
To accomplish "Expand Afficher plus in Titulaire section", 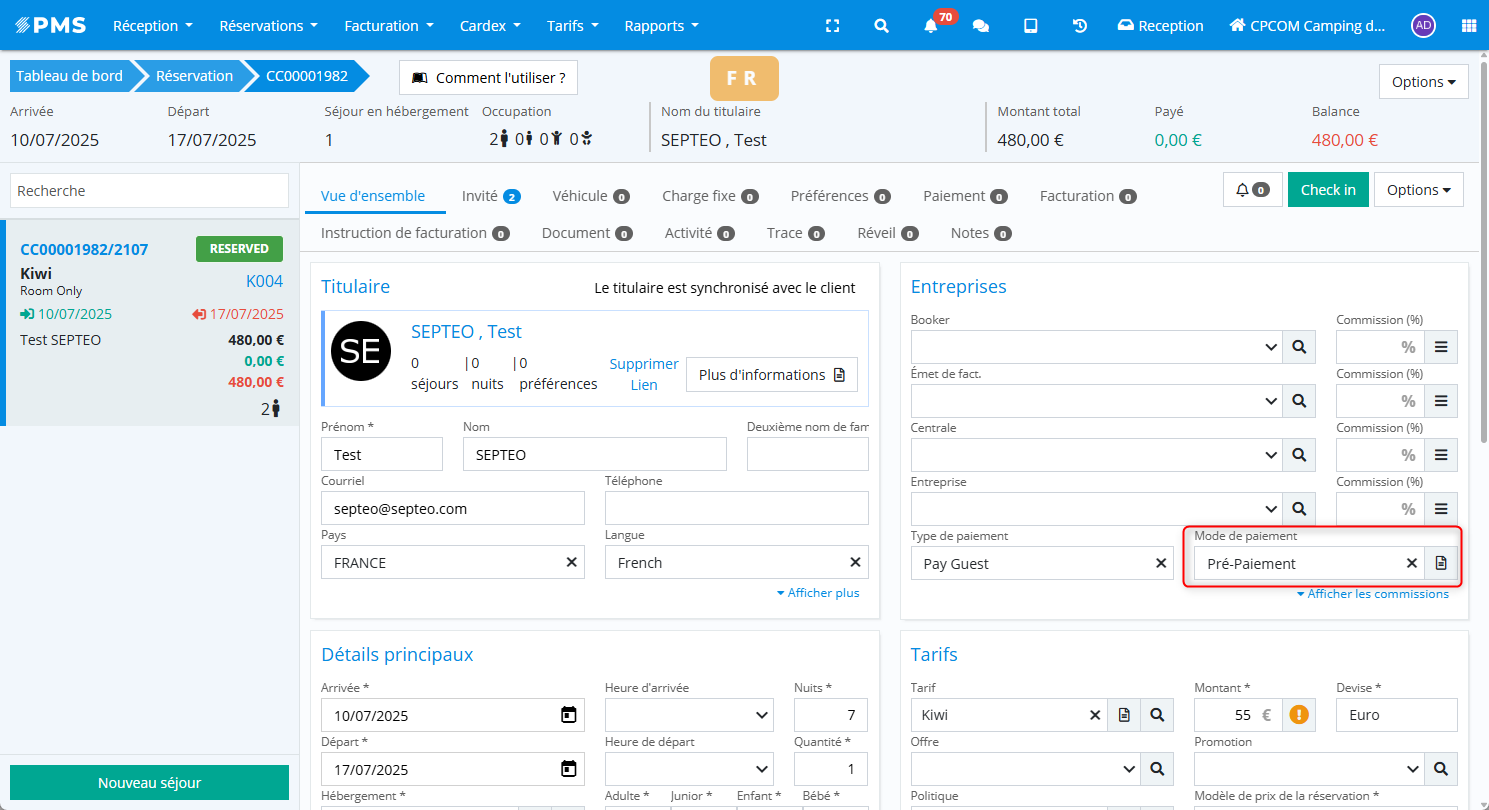I will (x=817, y=593).
